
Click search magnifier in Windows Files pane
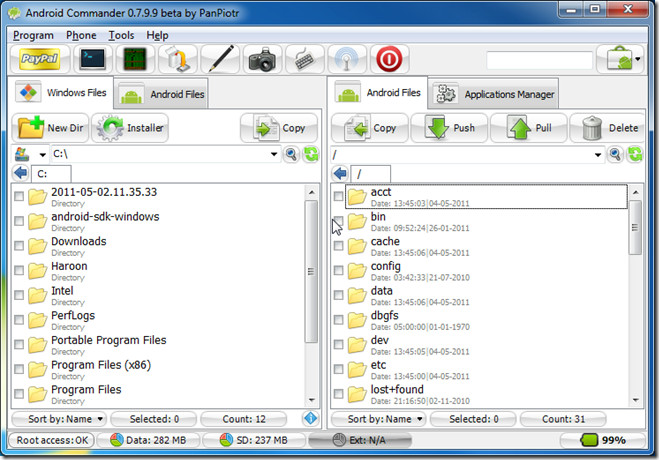point(291,154)
